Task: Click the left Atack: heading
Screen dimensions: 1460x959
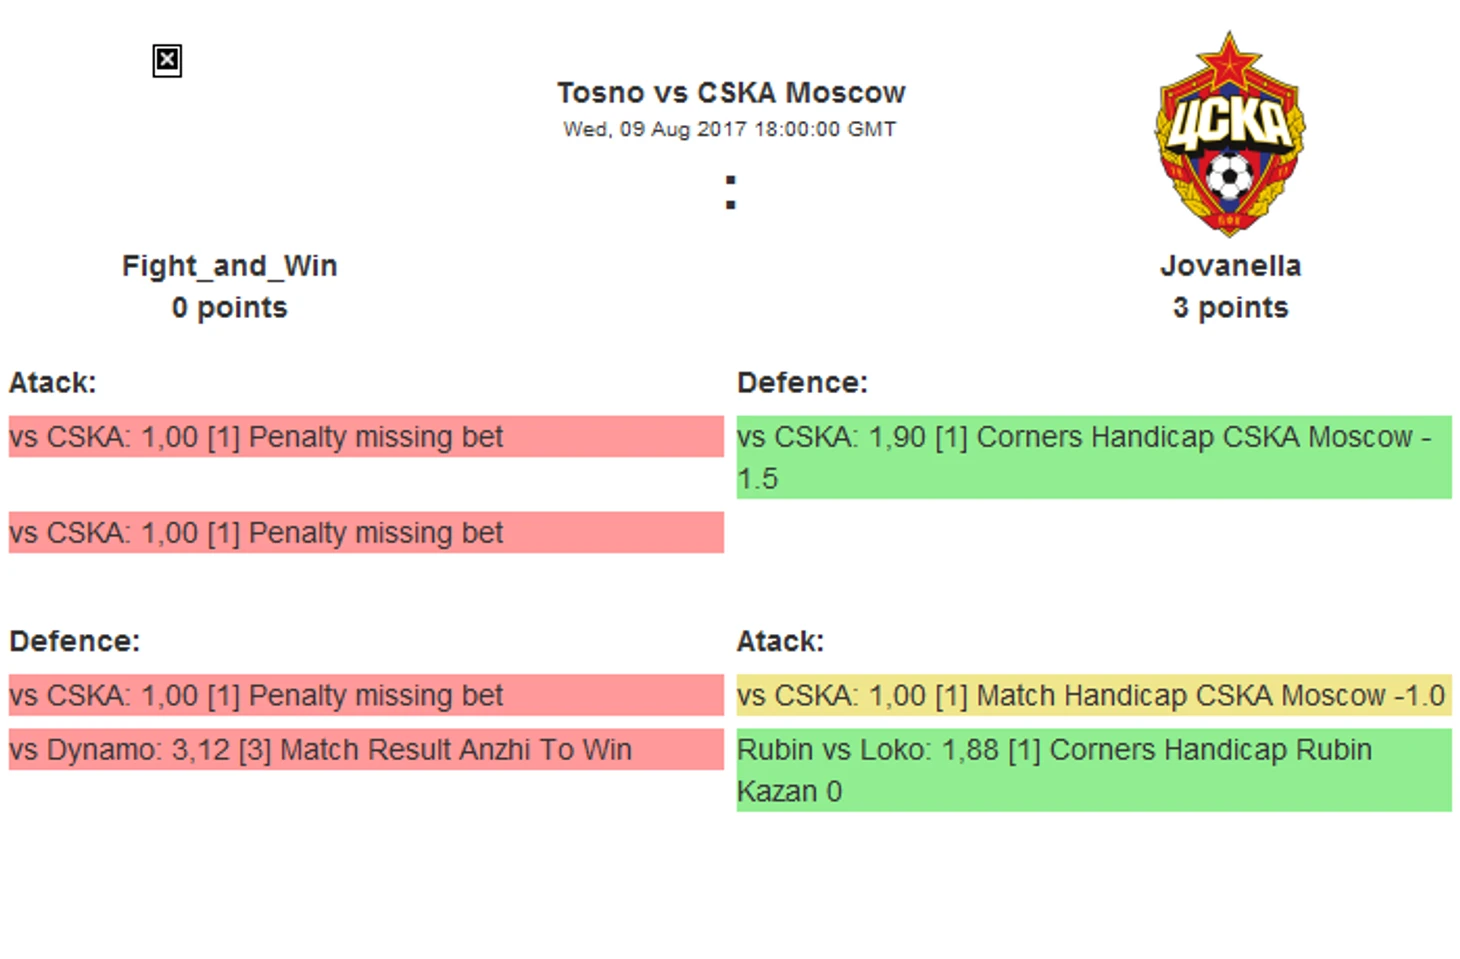Action: [x=53, y=383]
